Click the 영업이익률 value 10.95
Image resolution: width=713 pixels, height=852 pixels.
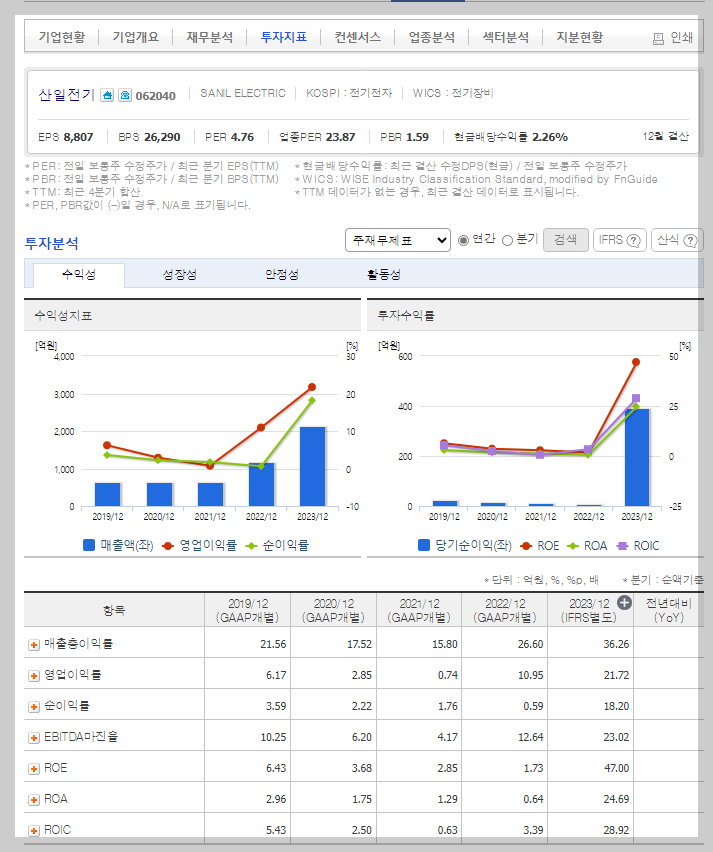click(530, 675)
